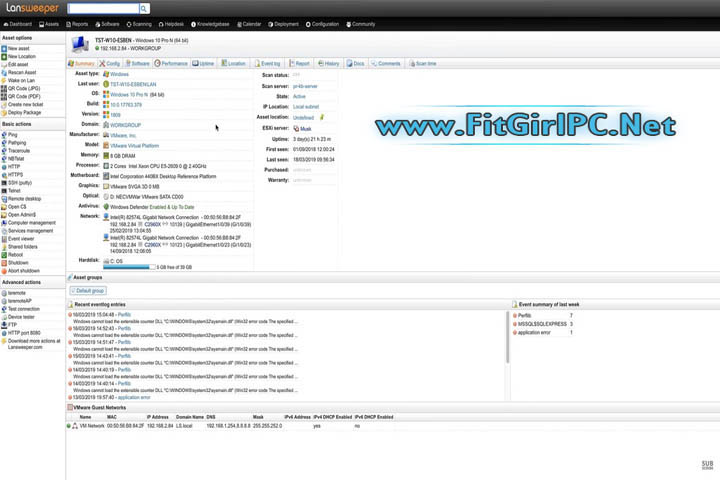Click the Deploy Package icon
Image resolution: width=720 pixels, height=480 pixels.
(x=4, y=112)
